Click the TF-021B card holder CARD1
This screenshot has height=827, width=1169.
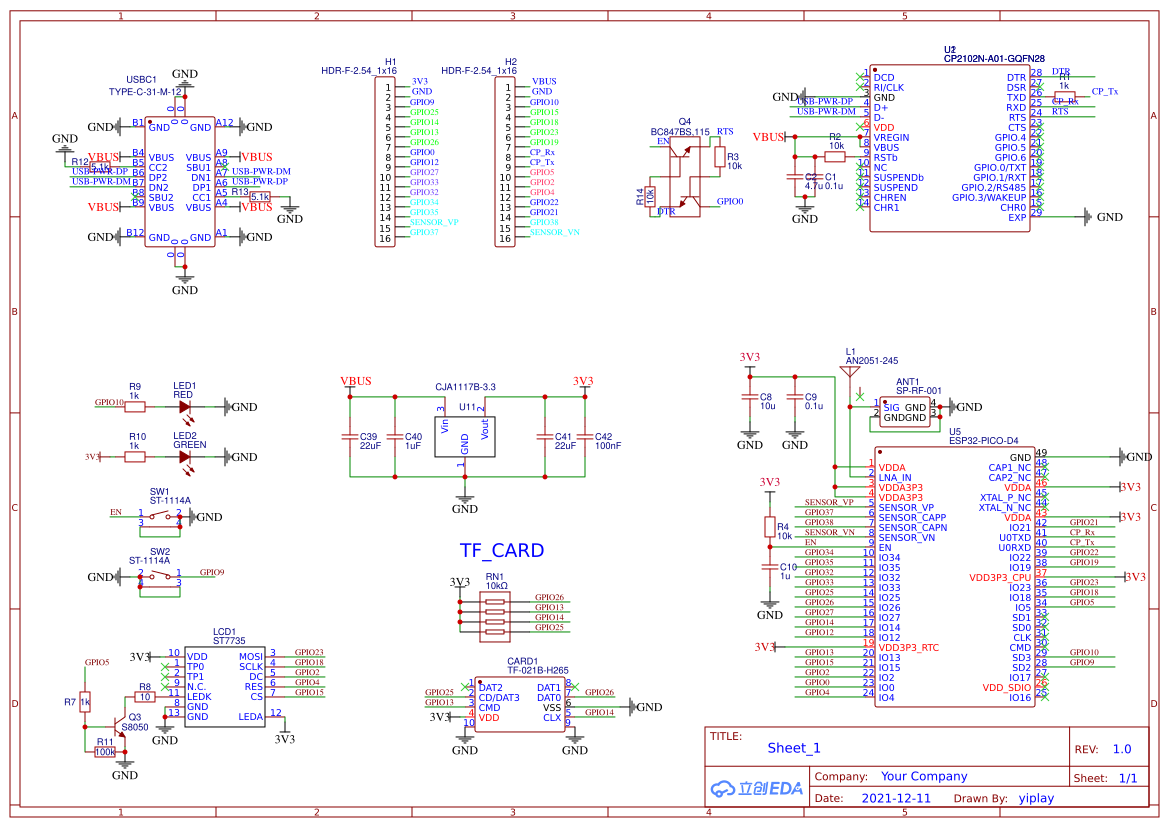(x=520, y=700)
